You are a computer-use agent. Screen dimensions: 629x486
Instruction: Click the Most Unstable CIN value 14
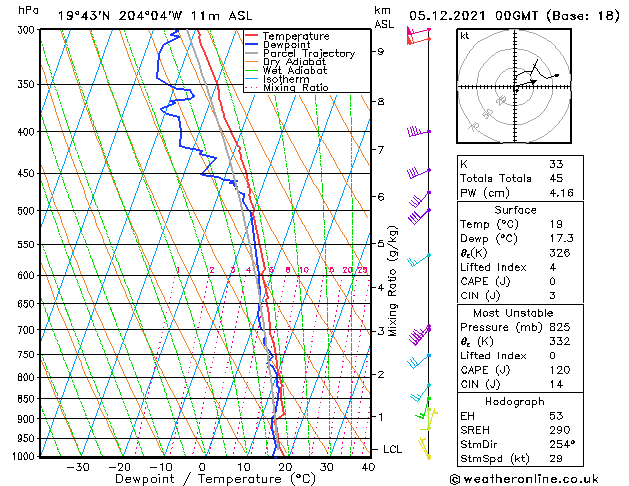pyautogui.click(x=556, y=384)
